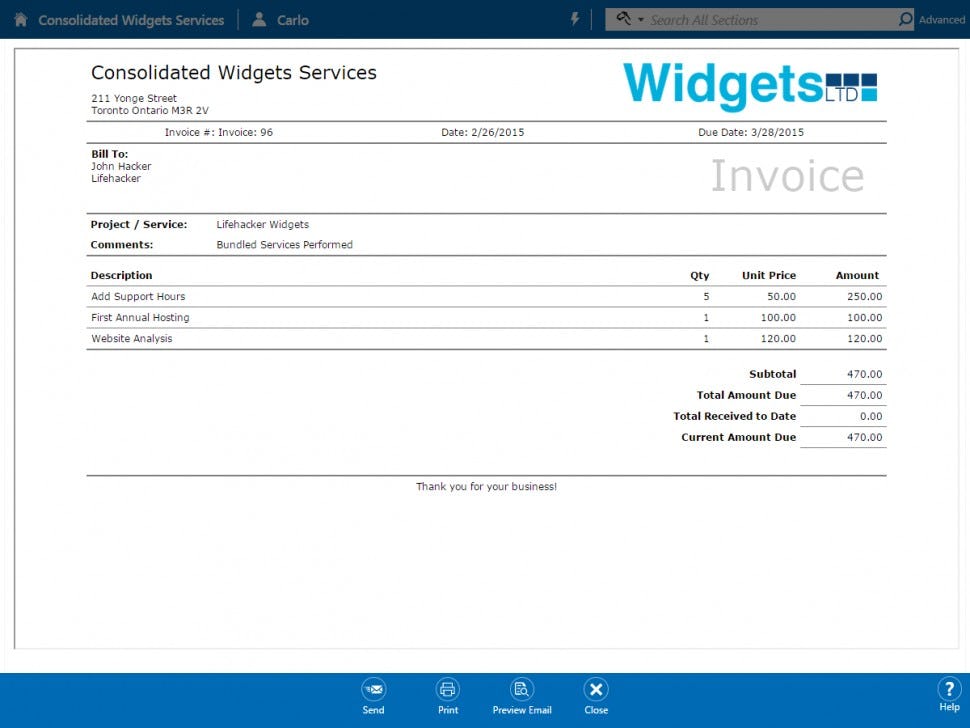Screen dimensions: 970x728
Task: Click the search tools hammer icon
Action: coord(624,19)
